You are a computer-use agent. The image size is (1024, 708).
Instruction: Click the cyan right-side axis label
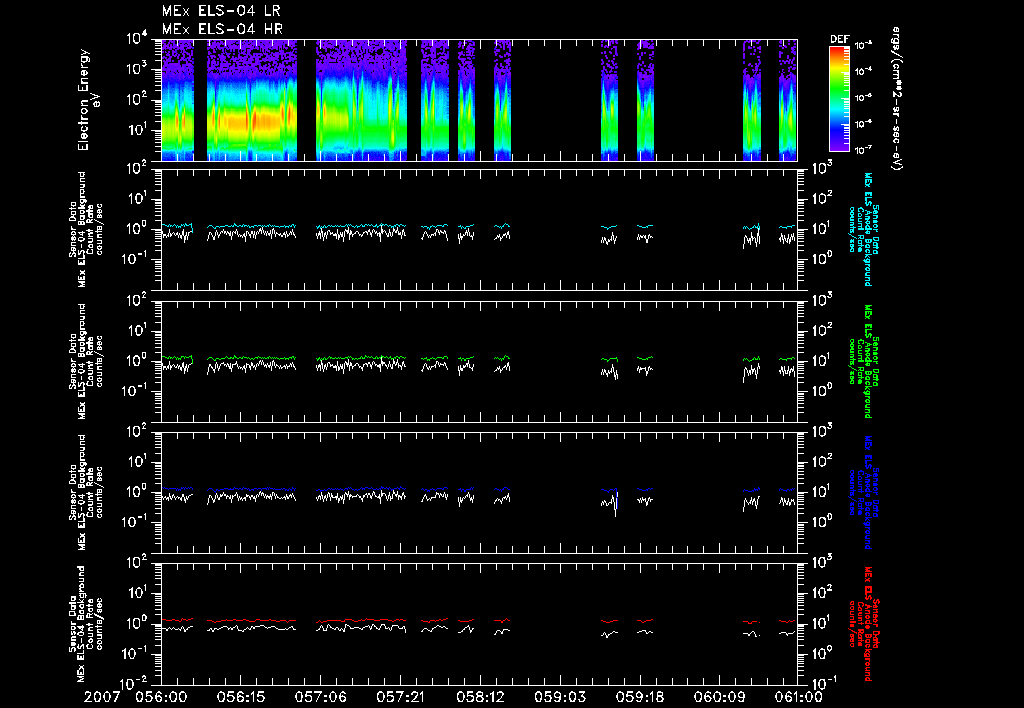click(863, 229)
